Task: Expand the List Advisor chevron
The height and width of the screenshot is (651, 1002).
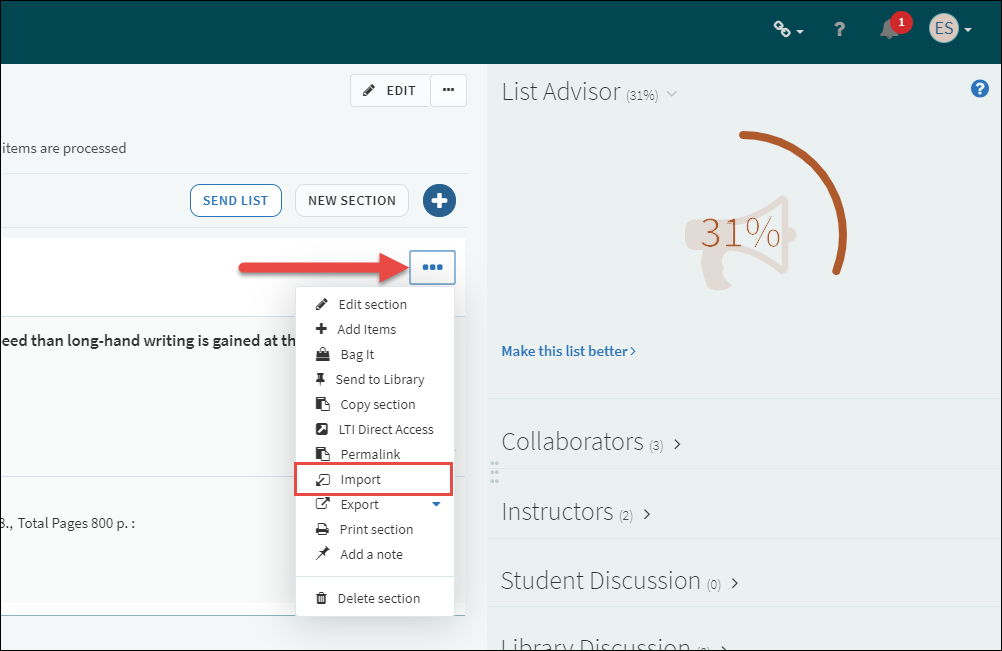Action: click(x=672, y=94)
